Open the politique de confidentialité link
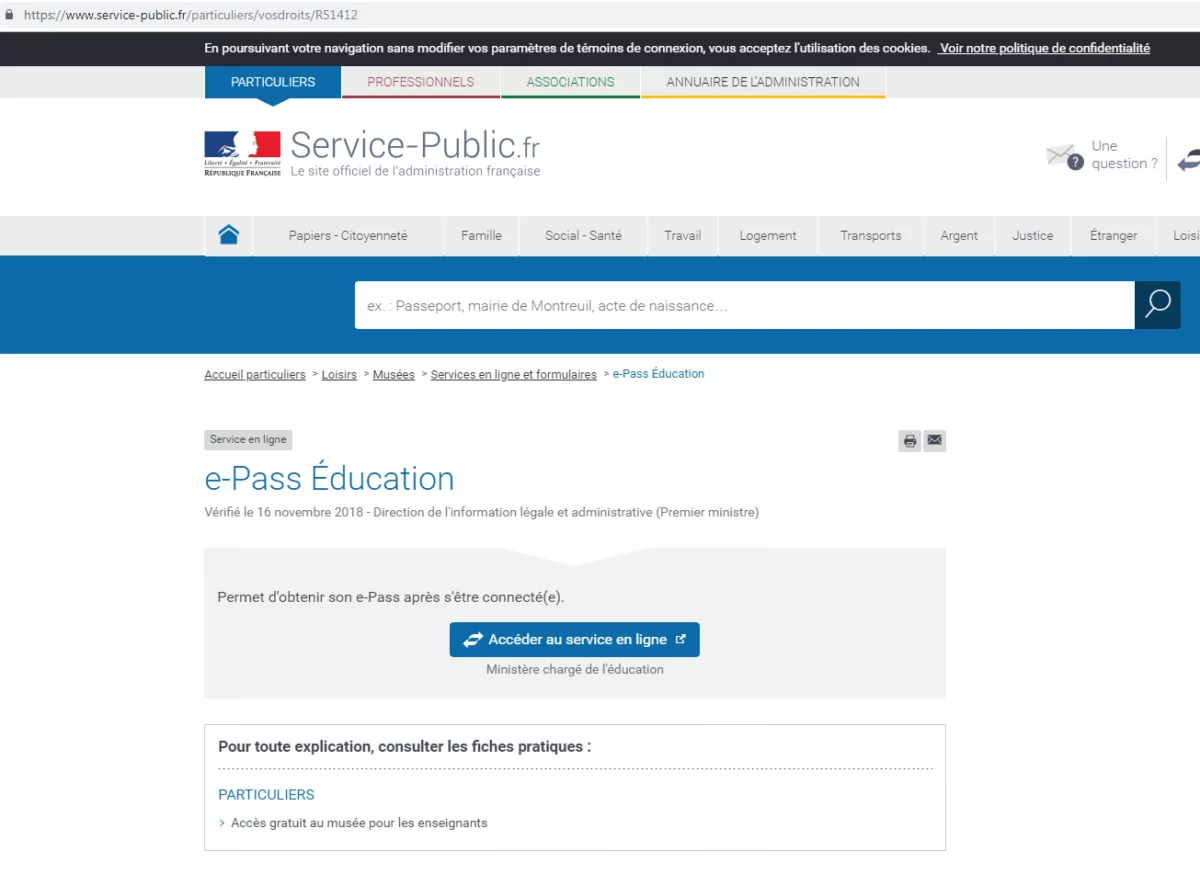Screen dimensions: 1200x874 pyautogui.click(x=1044, y=48)
